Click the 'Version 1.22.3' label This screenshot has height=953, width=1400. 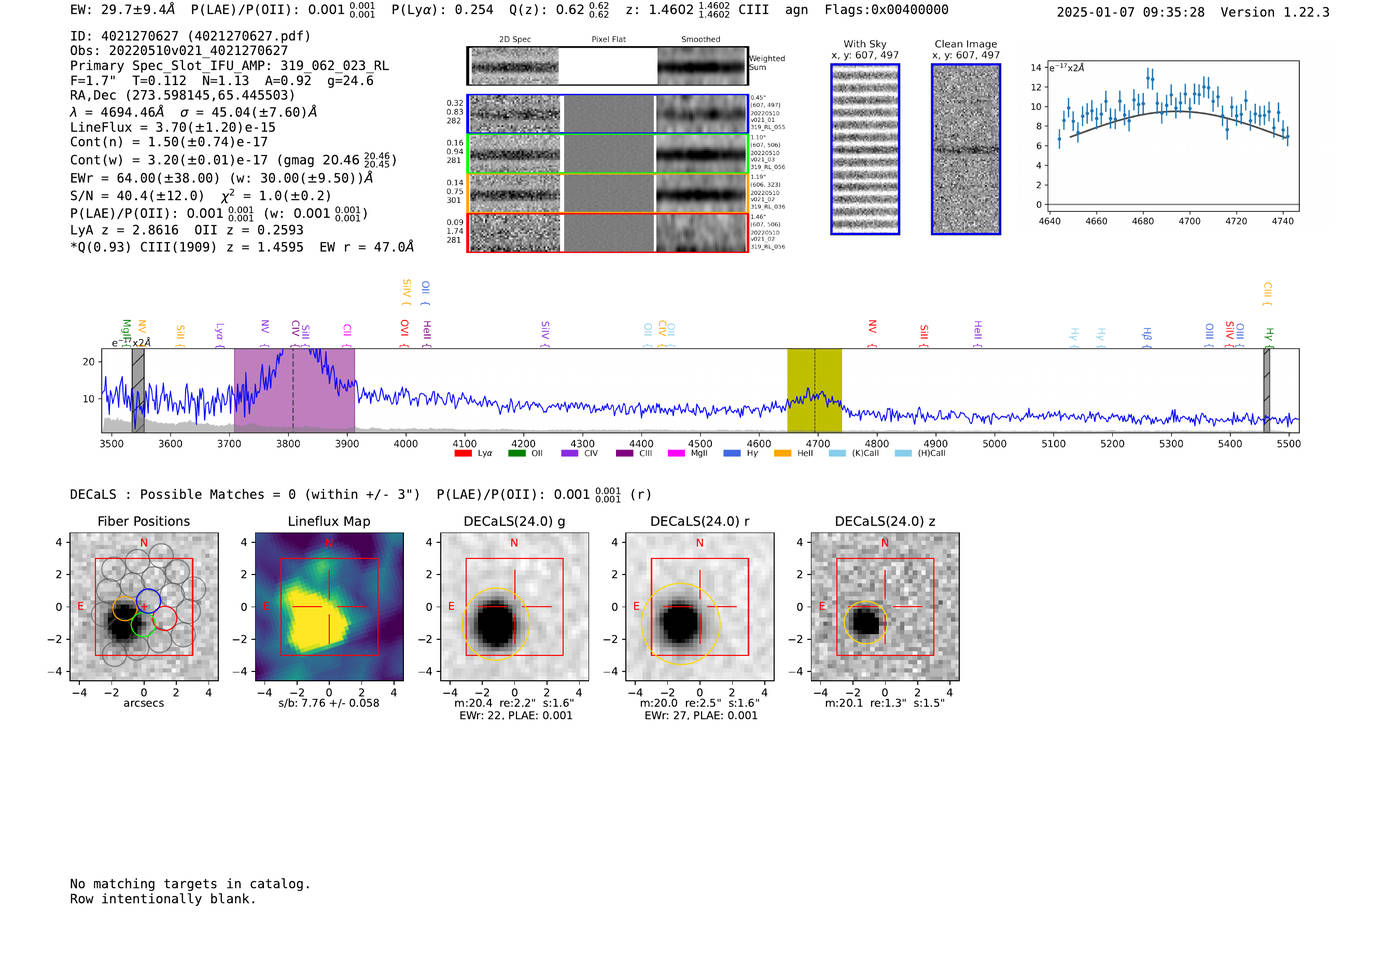tap(1275, 13)
